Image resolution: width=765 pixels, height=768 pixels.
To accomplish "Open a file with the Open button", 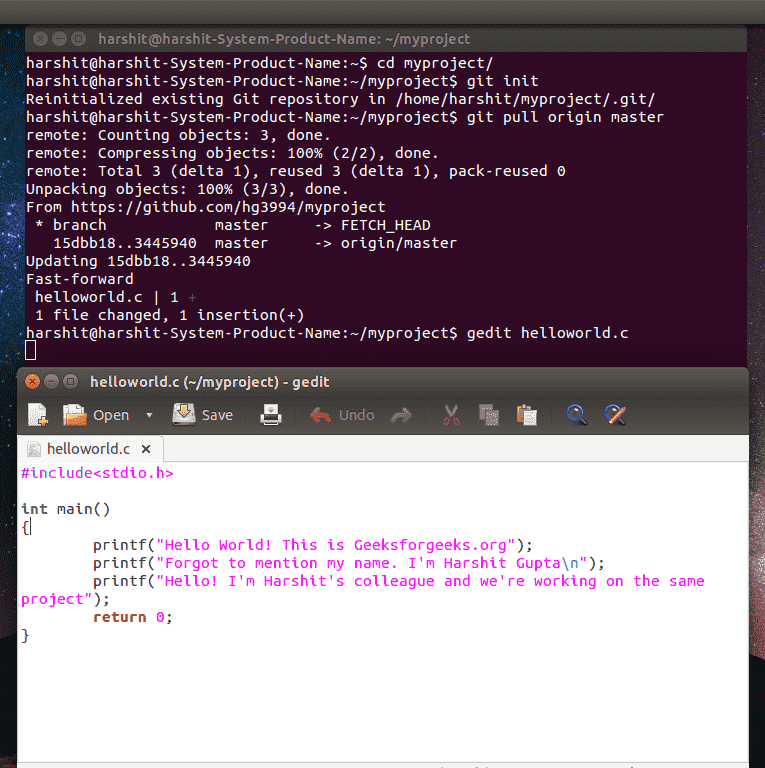I will click(x=96, y=415).
